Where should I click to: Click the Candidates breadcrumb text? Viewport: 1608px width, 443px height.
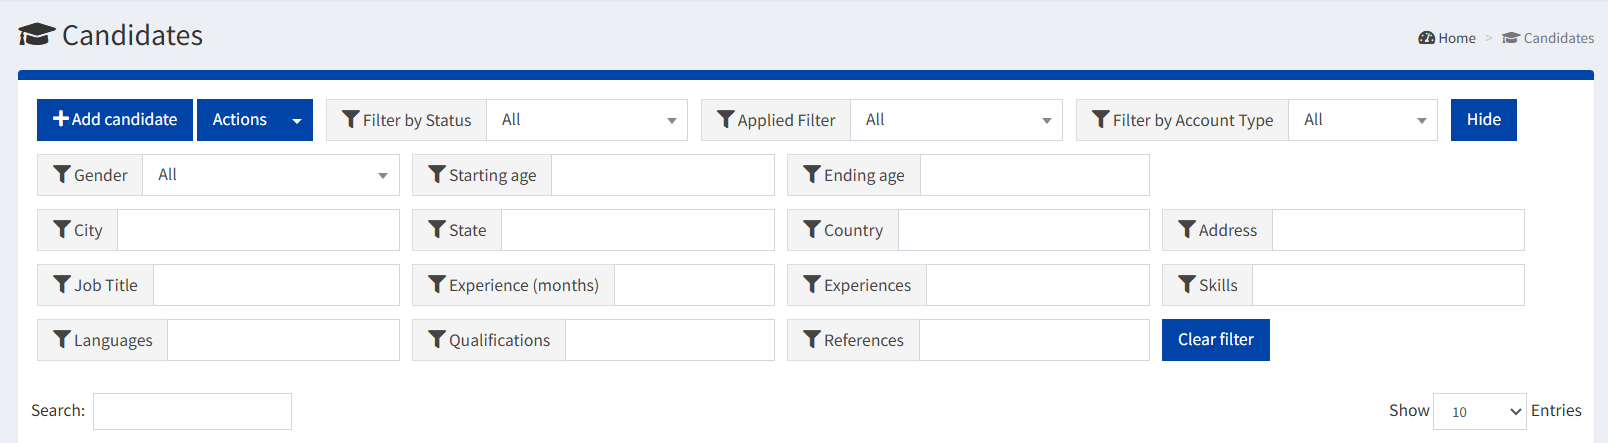1559,38
